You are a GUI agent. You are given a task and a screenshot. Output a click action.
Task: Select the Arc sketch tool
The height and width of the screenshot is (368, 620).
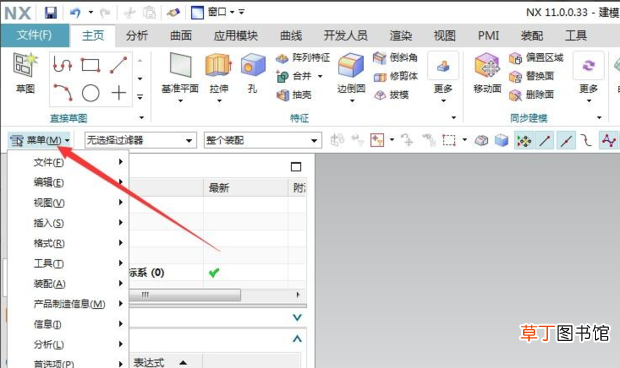click(x=62, y=93)
